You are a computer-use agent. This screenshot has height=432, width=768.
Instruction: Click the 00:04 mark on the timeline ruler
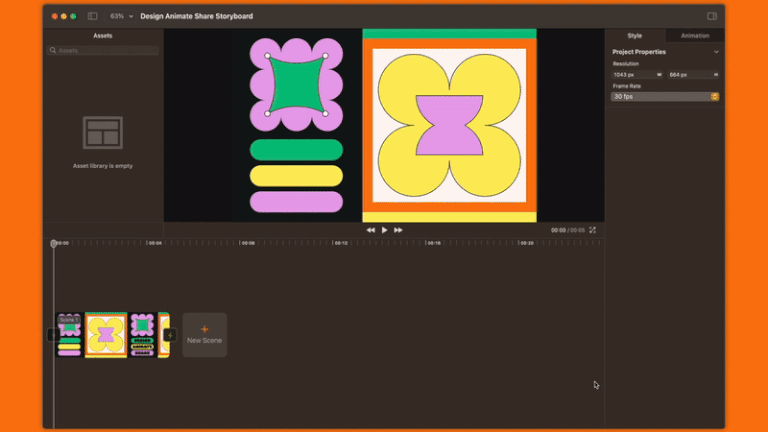(155, 243)
